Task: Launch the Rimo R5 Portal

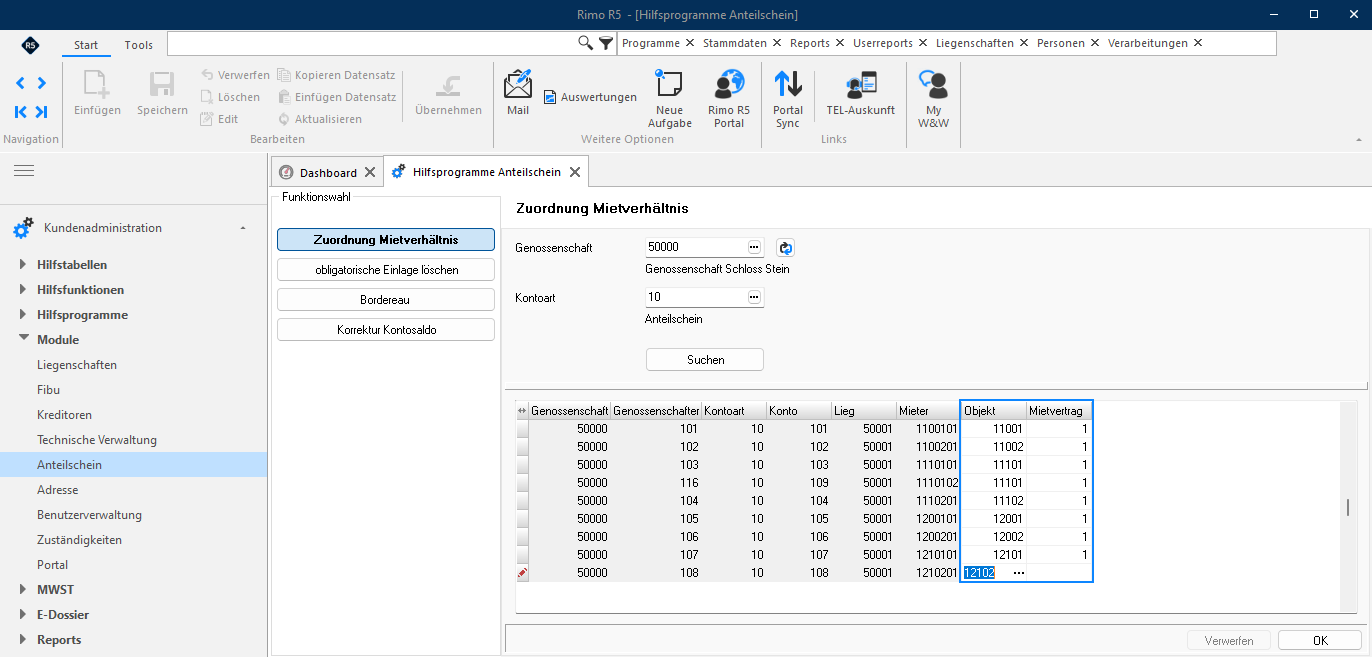Action: [x=729, y=99]
